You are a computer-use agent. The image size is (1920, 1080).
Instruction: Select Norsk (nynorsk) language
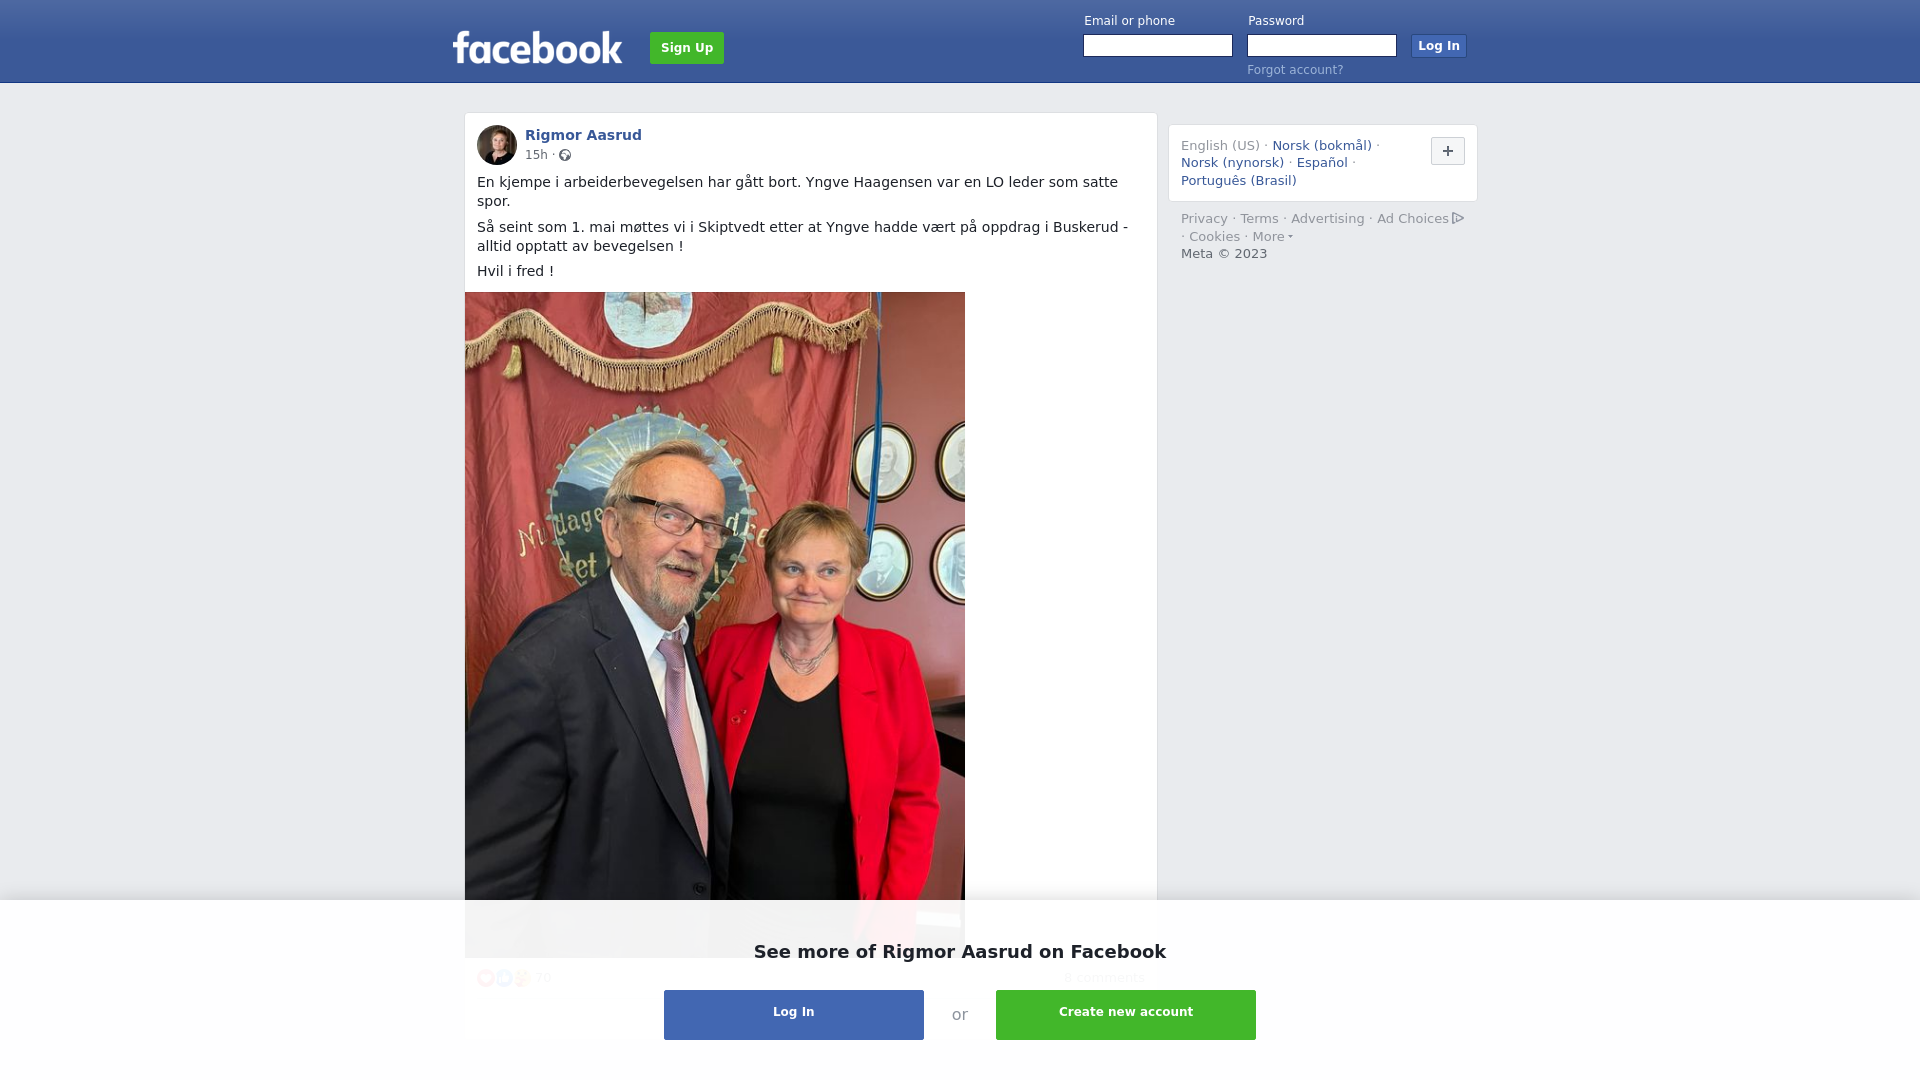(1232, 163)
